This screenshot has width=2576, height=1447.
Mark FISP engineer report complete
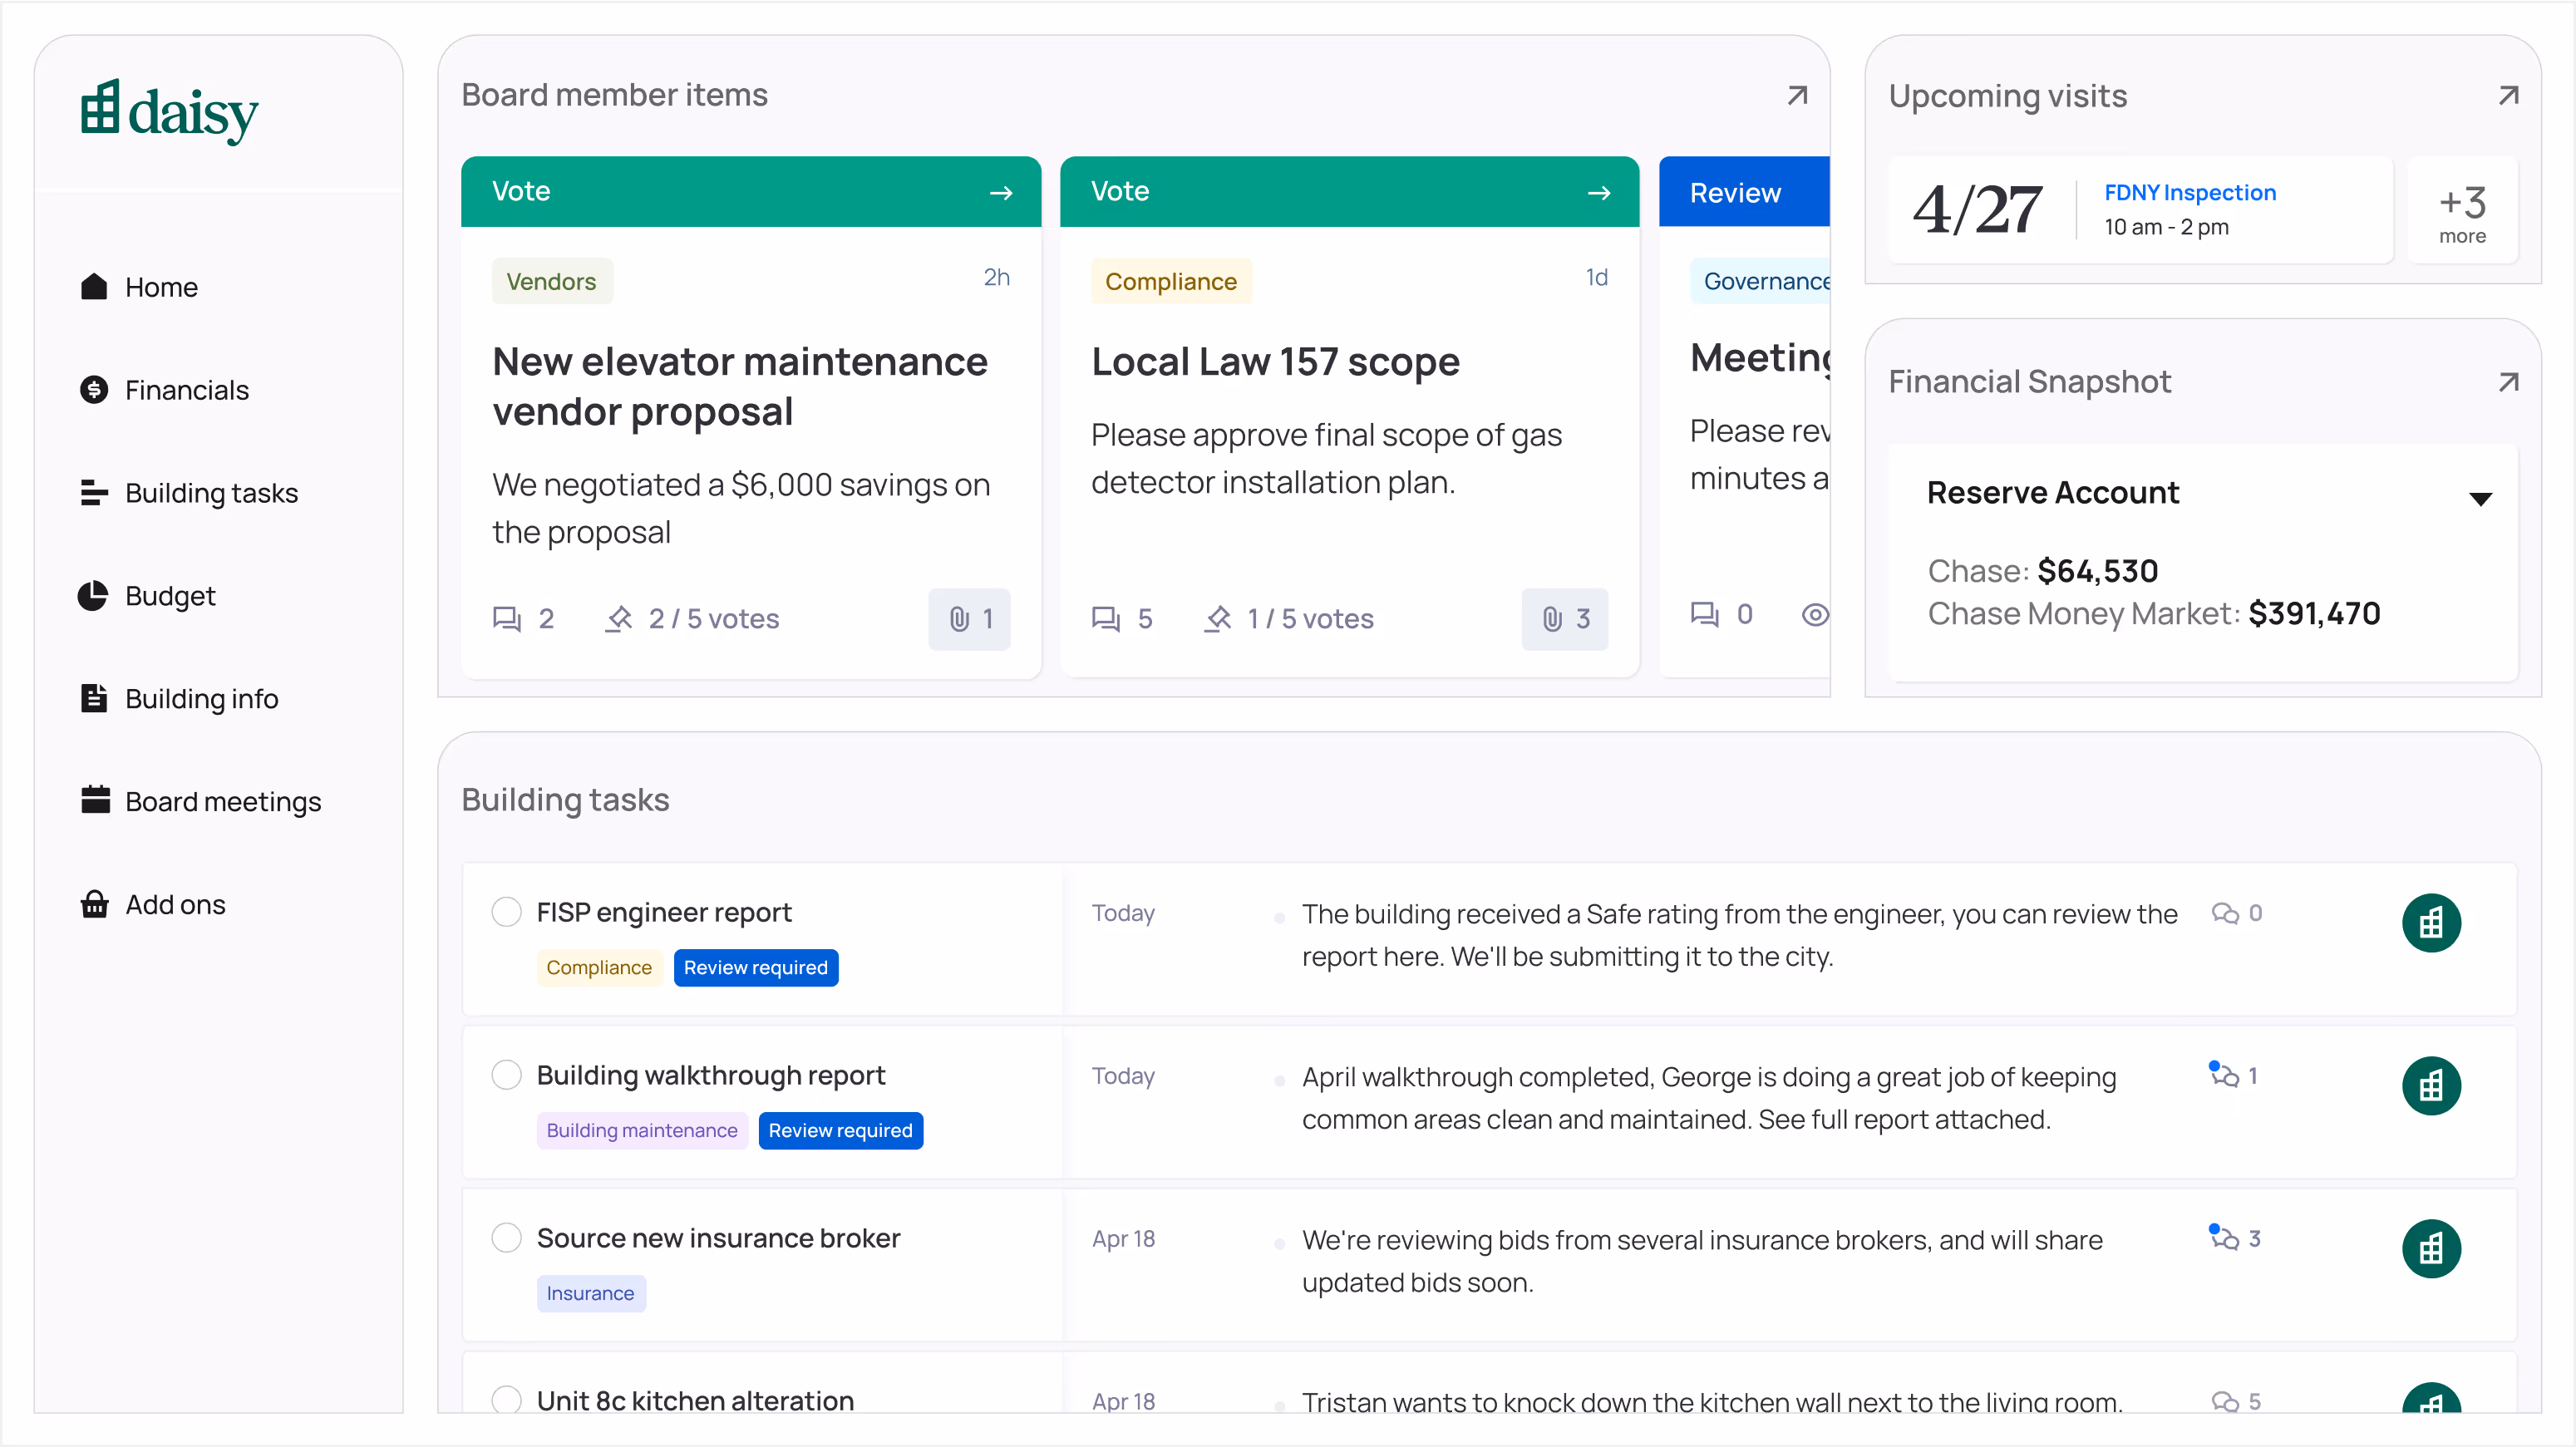tap(507, 912)
